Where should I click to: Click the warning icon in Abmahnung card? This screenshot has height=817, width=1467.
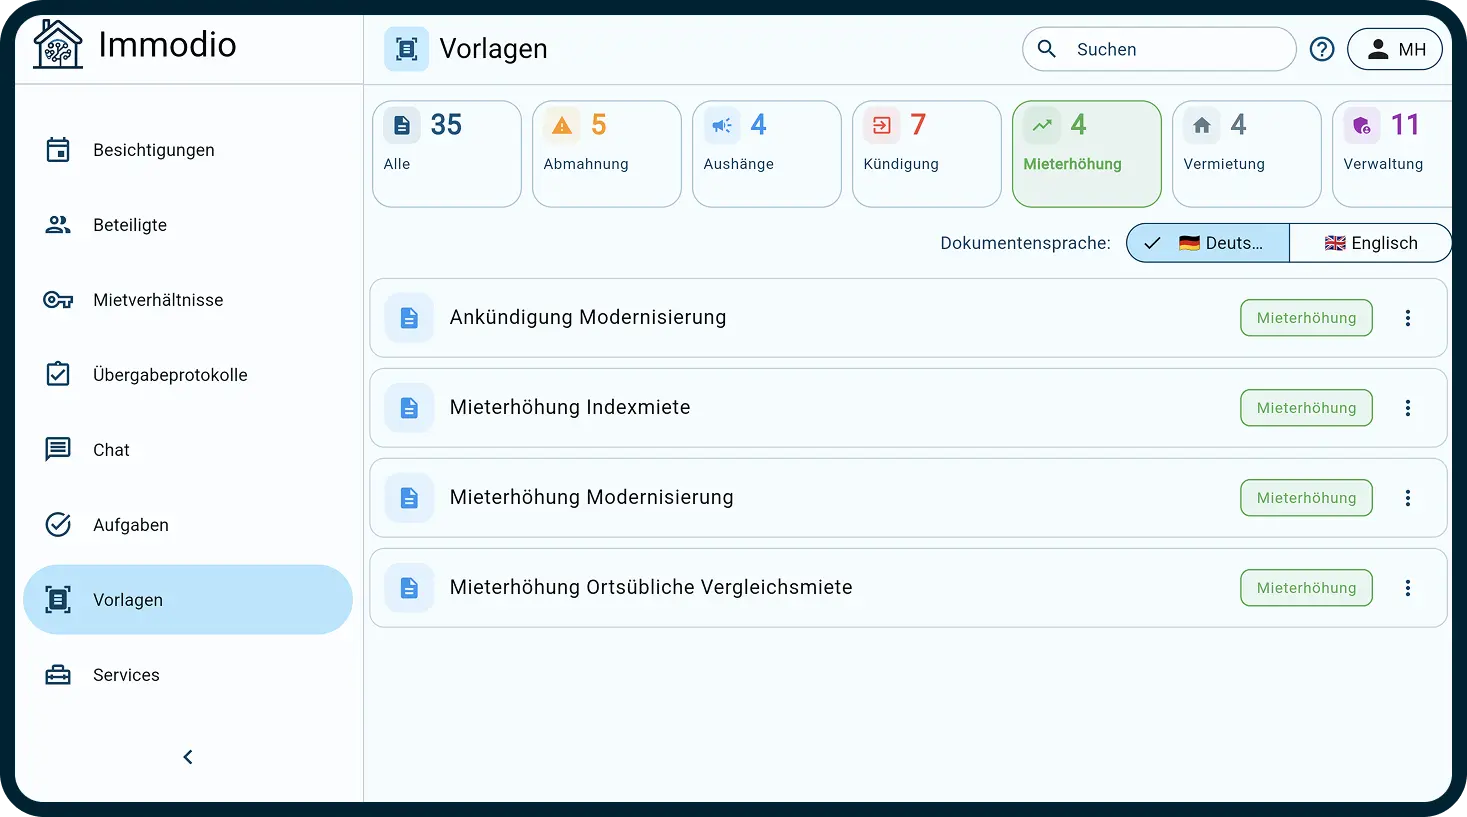562,125
